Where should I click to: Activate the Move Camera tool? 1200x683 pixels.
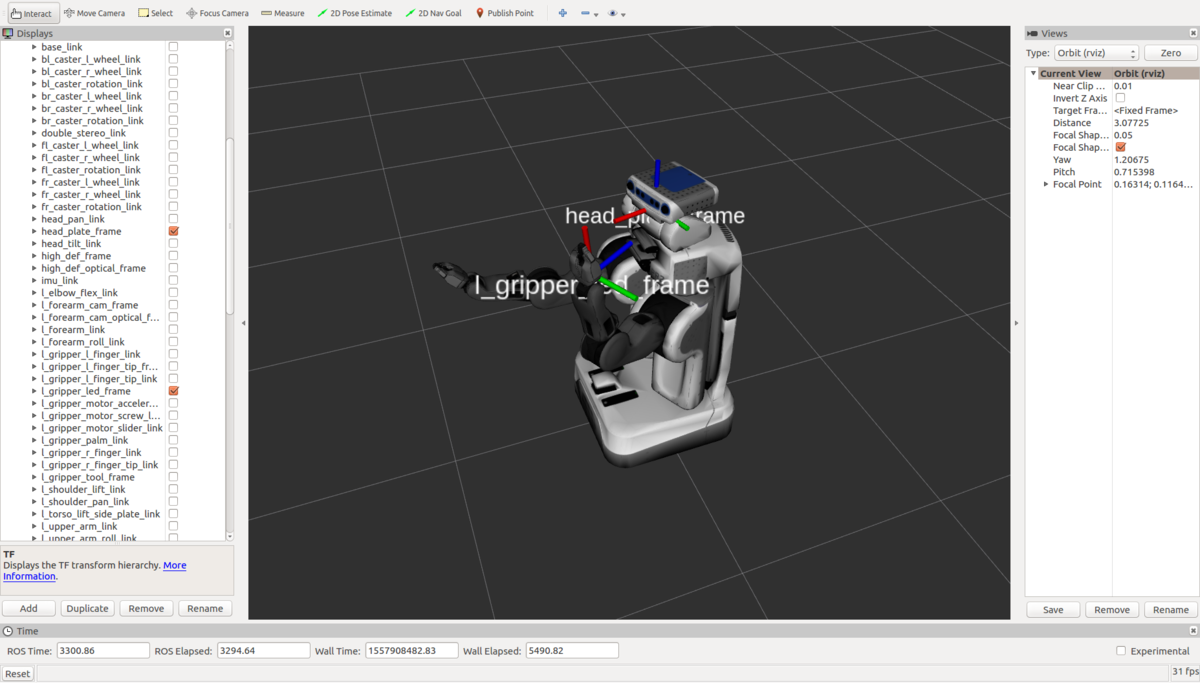(95, 13)
